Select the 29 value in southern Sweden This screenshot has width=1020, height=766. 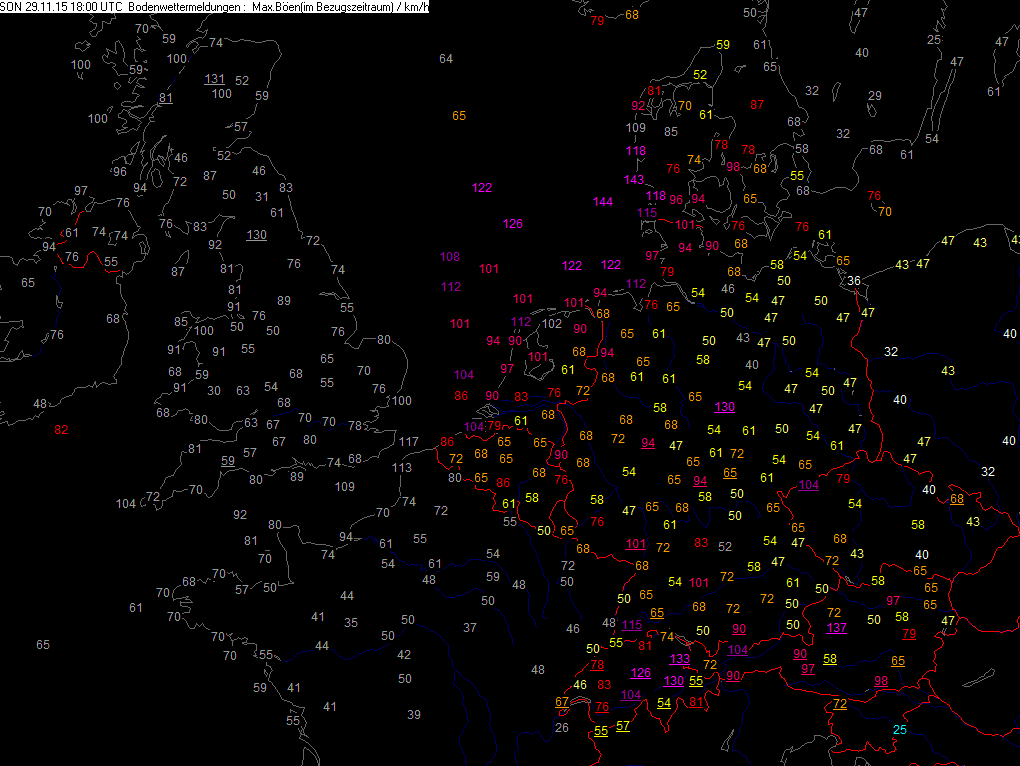pyautogui.click(x=875, y=96)
